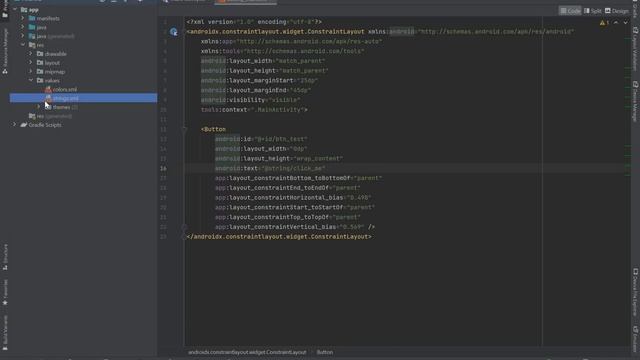Open the Device File Explorer tool window

click(635, 292)
